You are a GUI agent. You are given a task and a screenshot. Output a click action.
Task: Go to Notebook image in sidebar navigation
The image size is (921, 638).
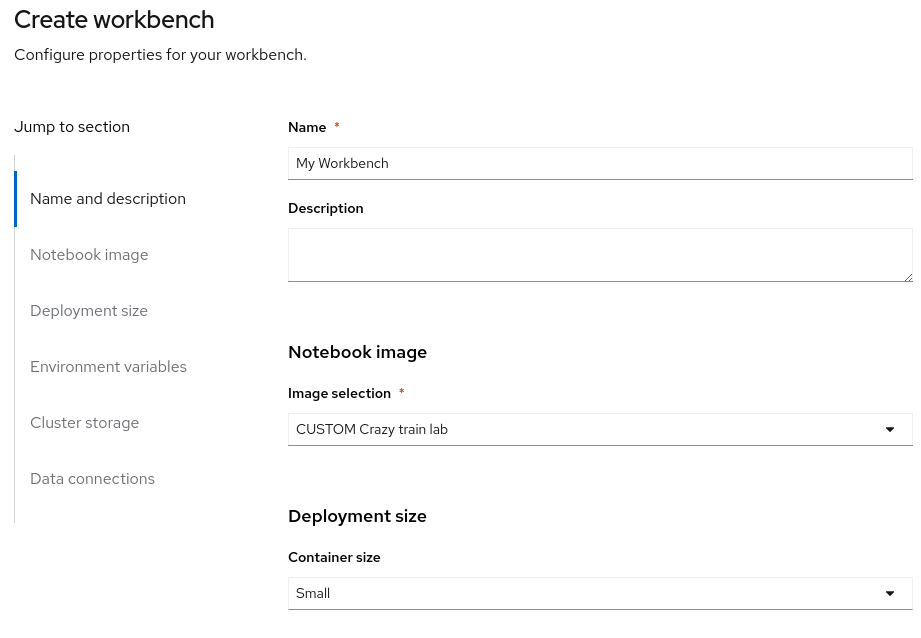point(89,255)
